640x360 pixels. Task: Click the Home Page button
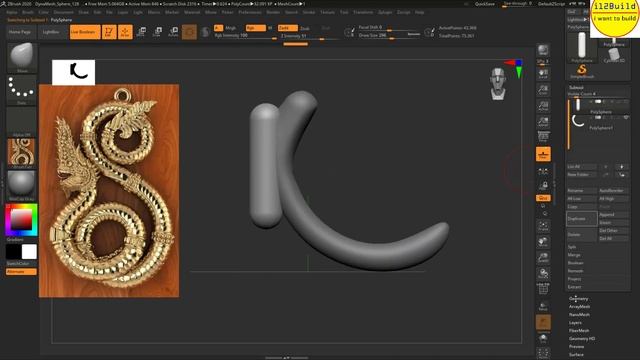(20, 32)
